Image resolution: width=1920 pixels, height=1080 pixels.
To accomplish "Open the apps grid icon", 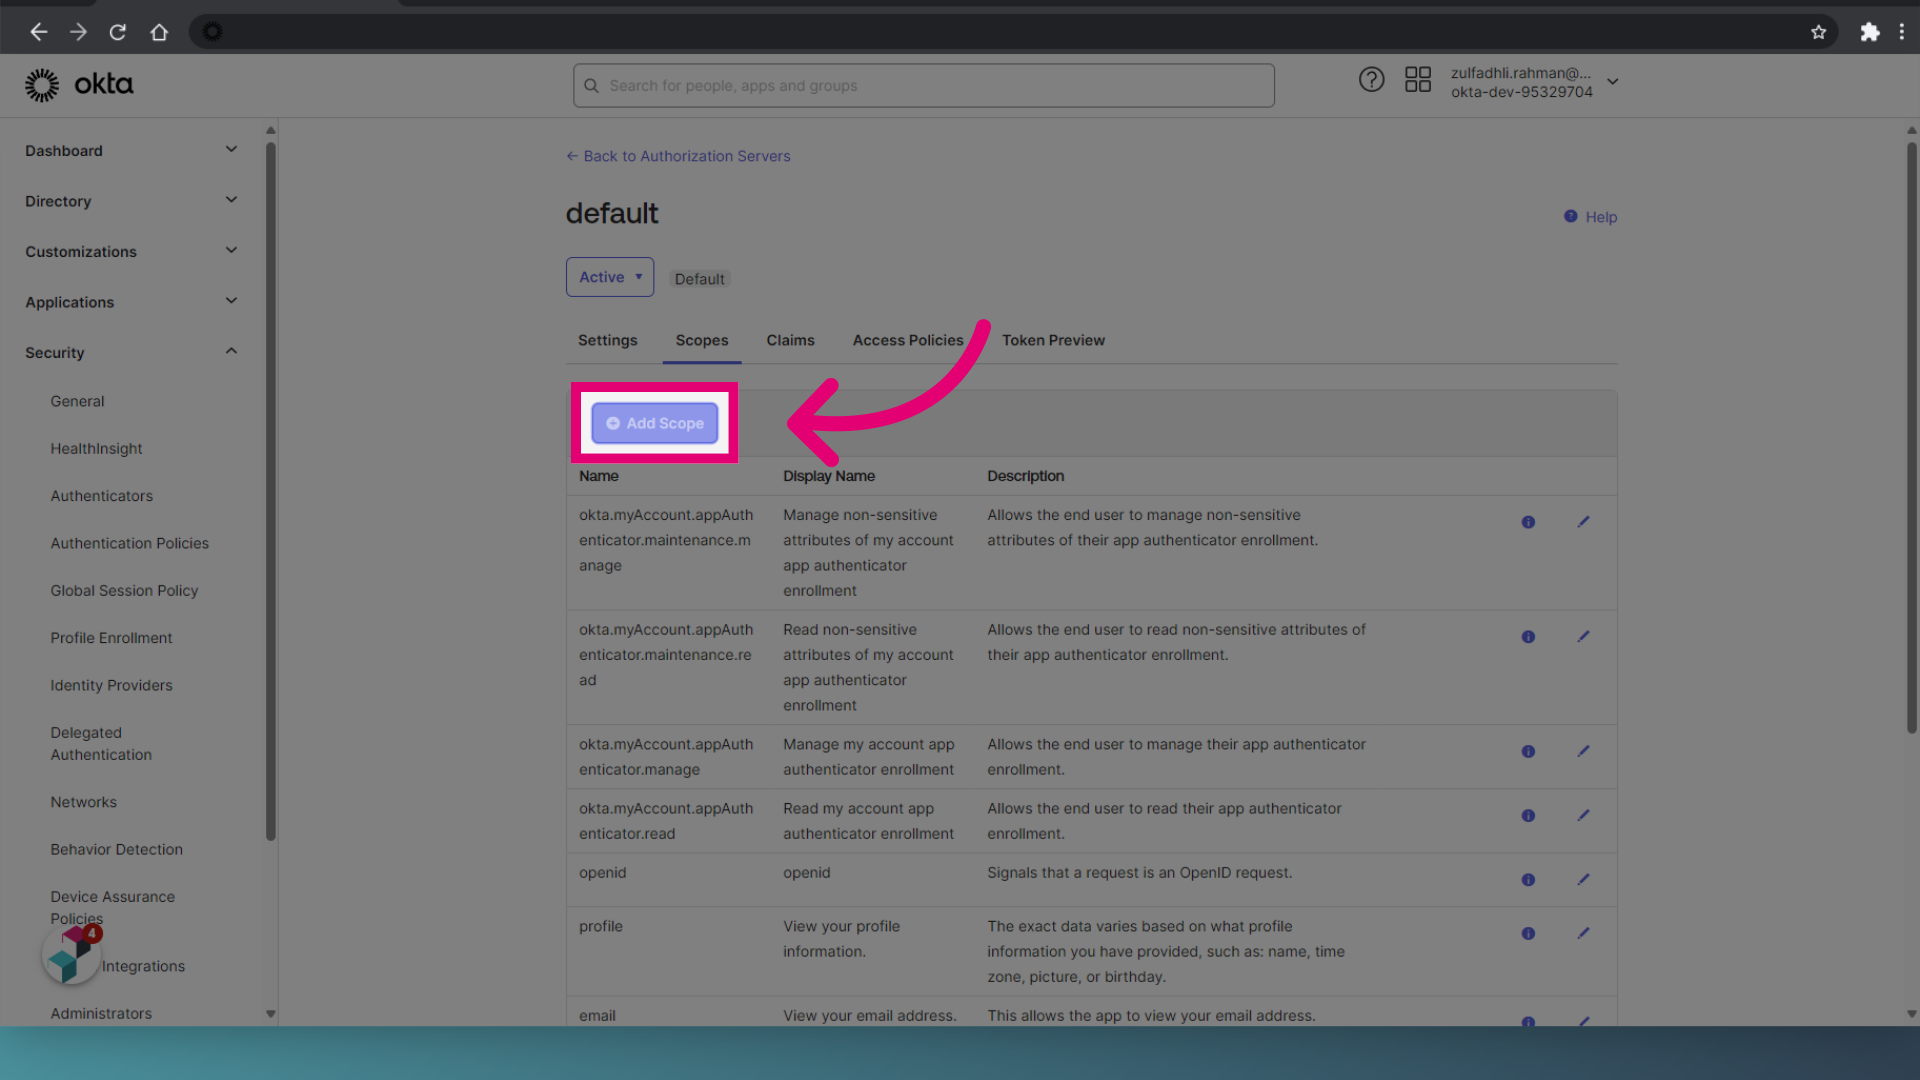I will point(1418,80).
